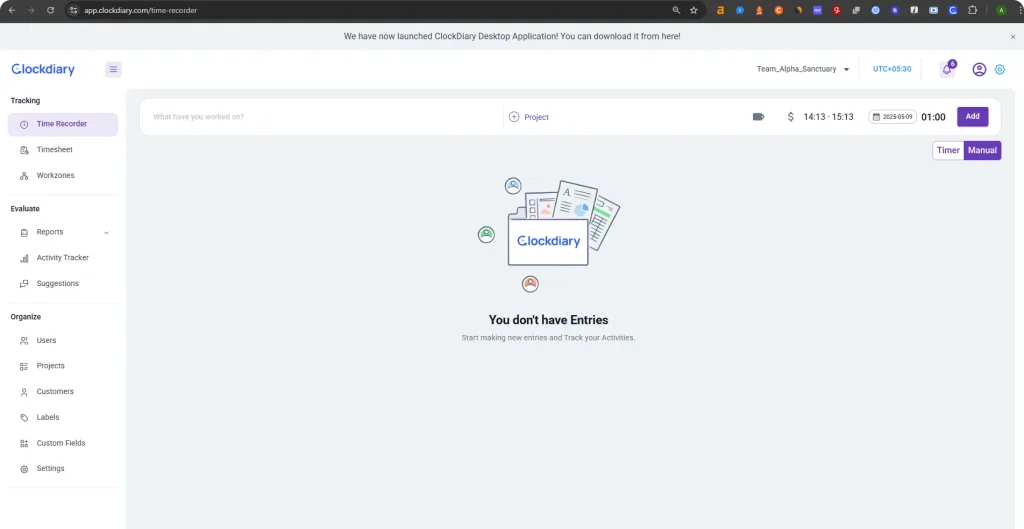Switch to Manual mode
1024x529 pixels.
(x=982, y=150)
